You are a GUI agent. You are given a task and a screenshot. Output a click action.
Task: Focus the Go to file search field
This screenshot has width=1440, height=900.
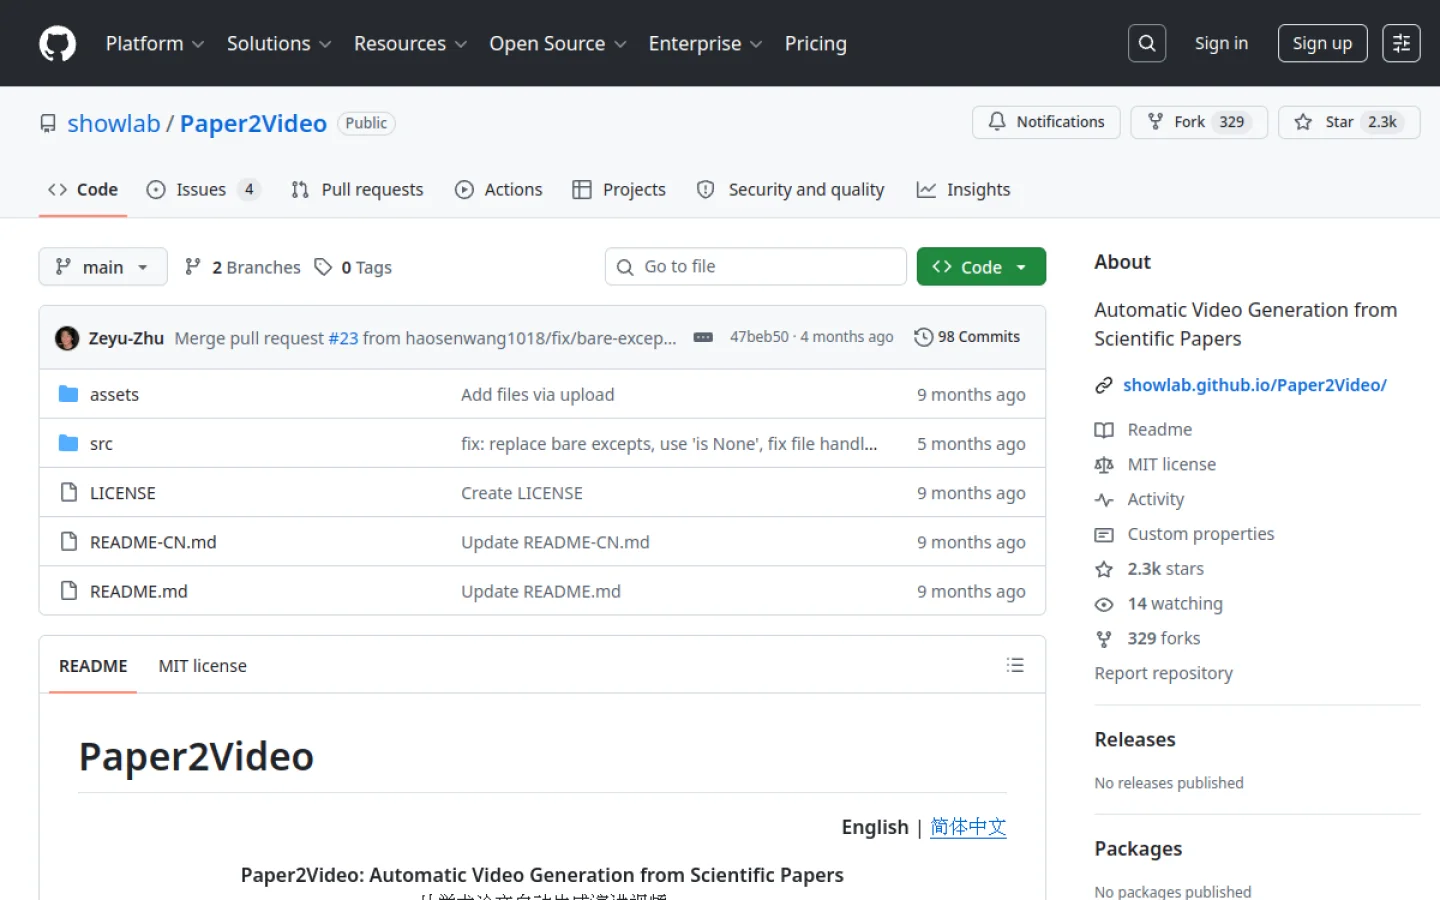pos(756,267)
